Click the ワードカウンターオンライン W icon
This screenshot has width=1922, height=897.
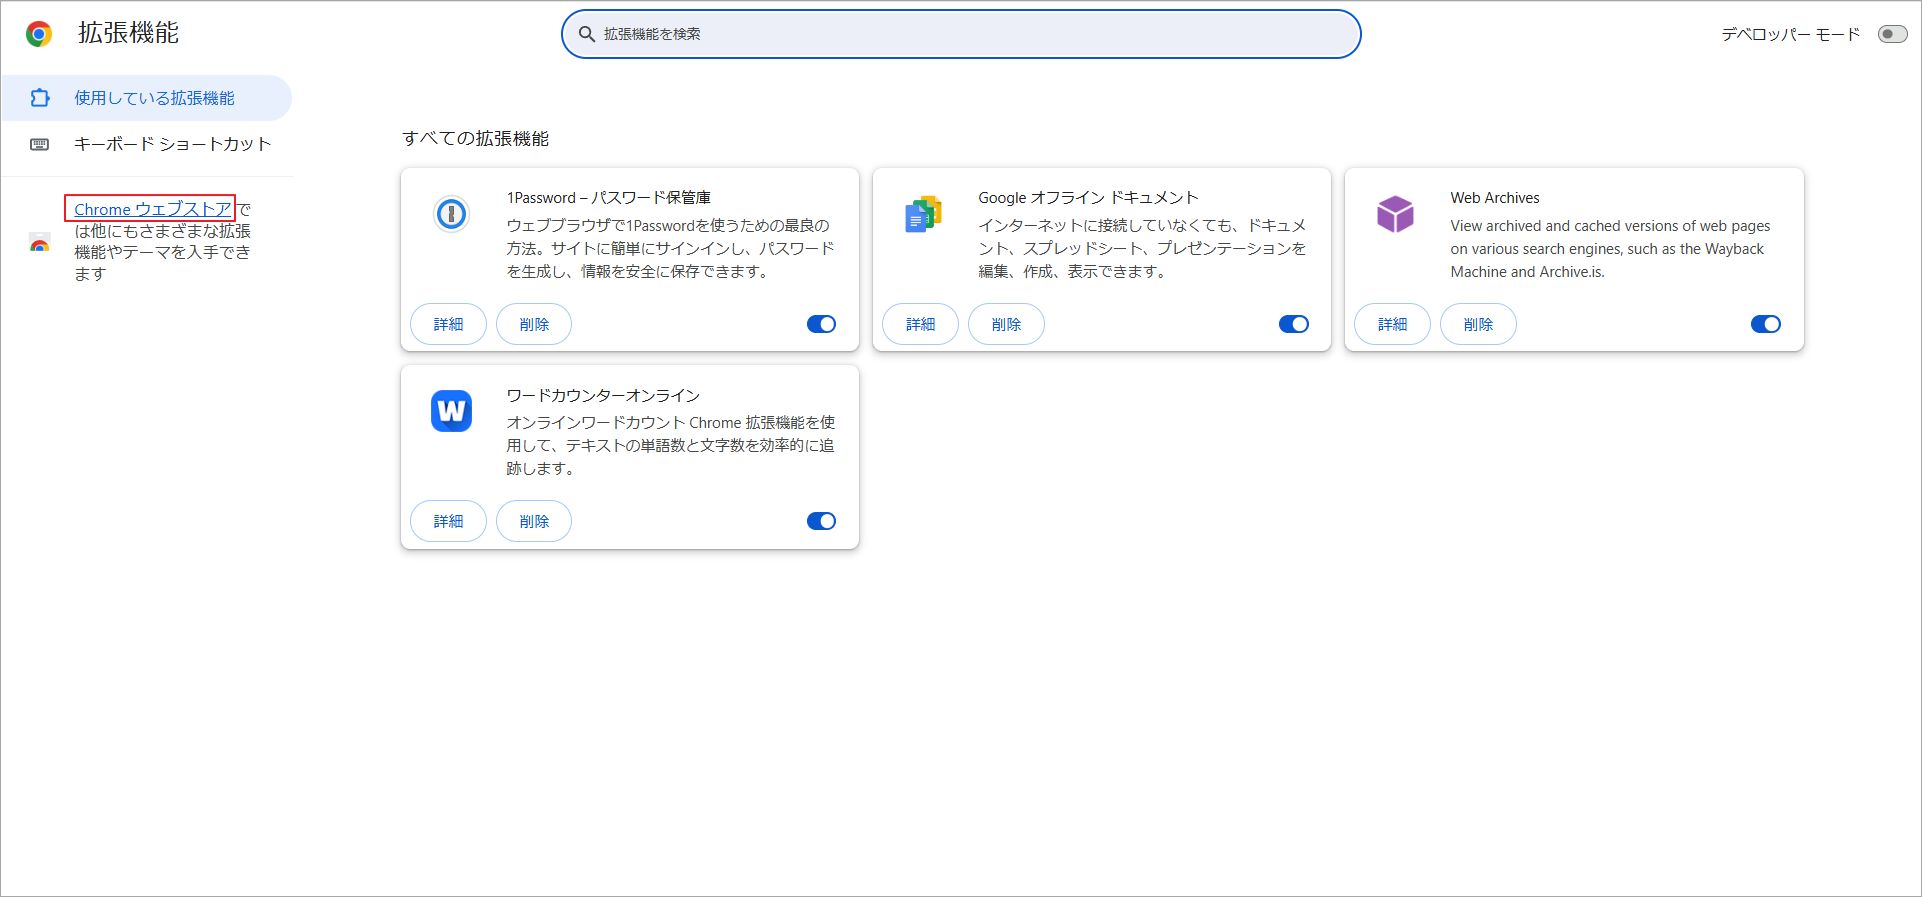451,411
